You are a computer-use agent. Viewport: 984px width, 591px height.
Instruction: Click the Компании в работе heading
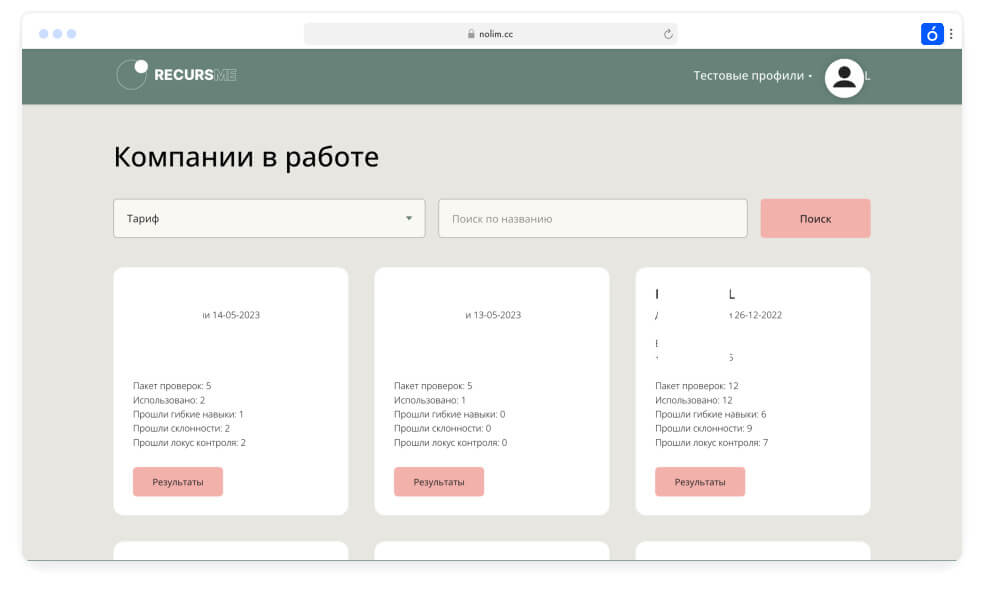coord(246,157)
